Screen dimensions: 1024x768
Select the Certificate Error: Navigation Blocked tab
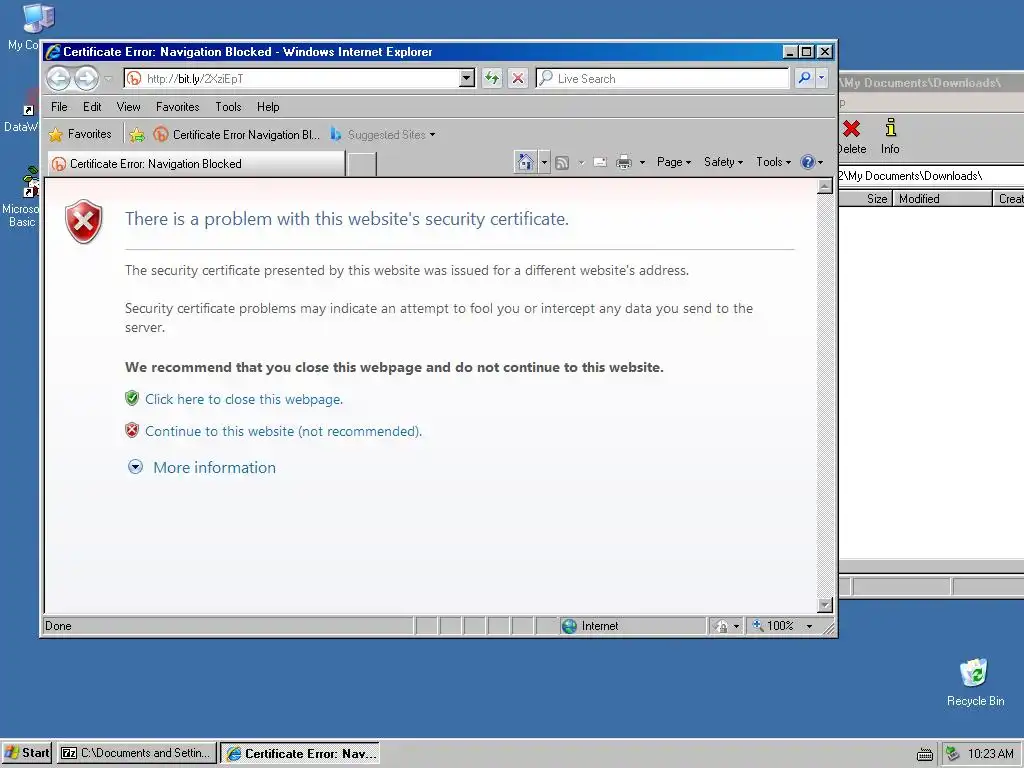tap(196, 164)
